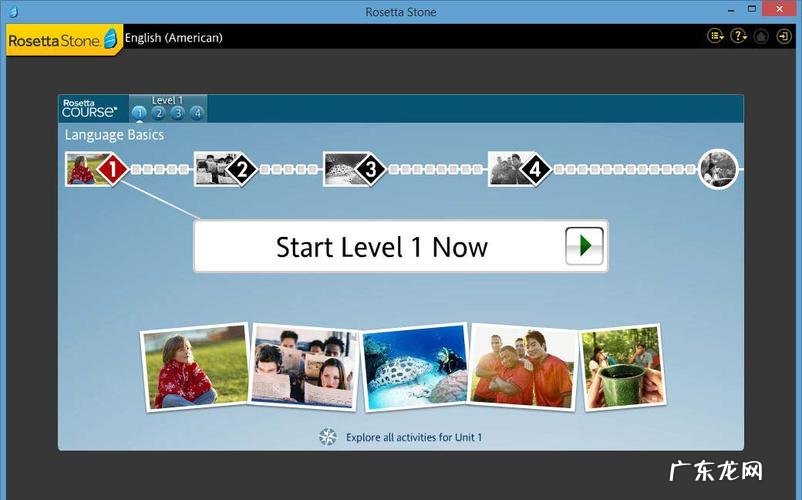Click the red lesson 1 diamond marker

113,169
